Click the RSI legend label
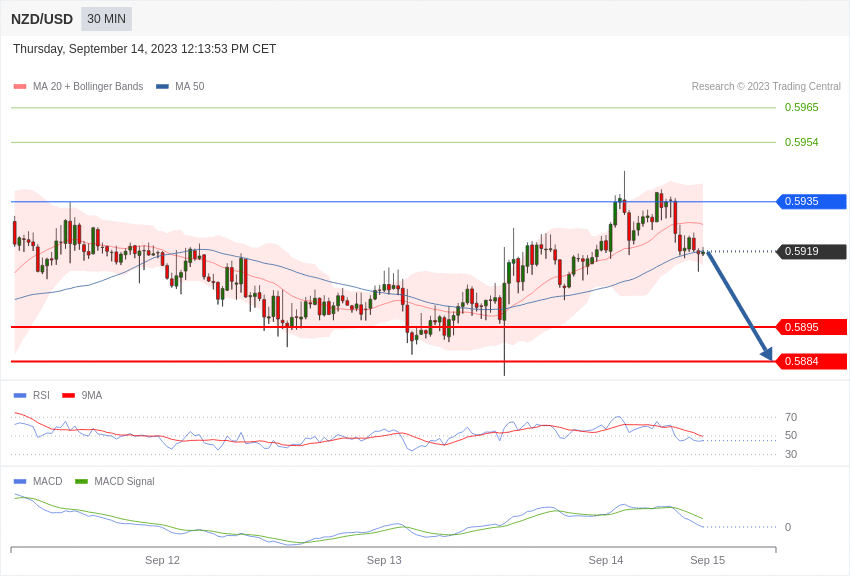Screen dimensions: 850x576 (x=41, y=396)
